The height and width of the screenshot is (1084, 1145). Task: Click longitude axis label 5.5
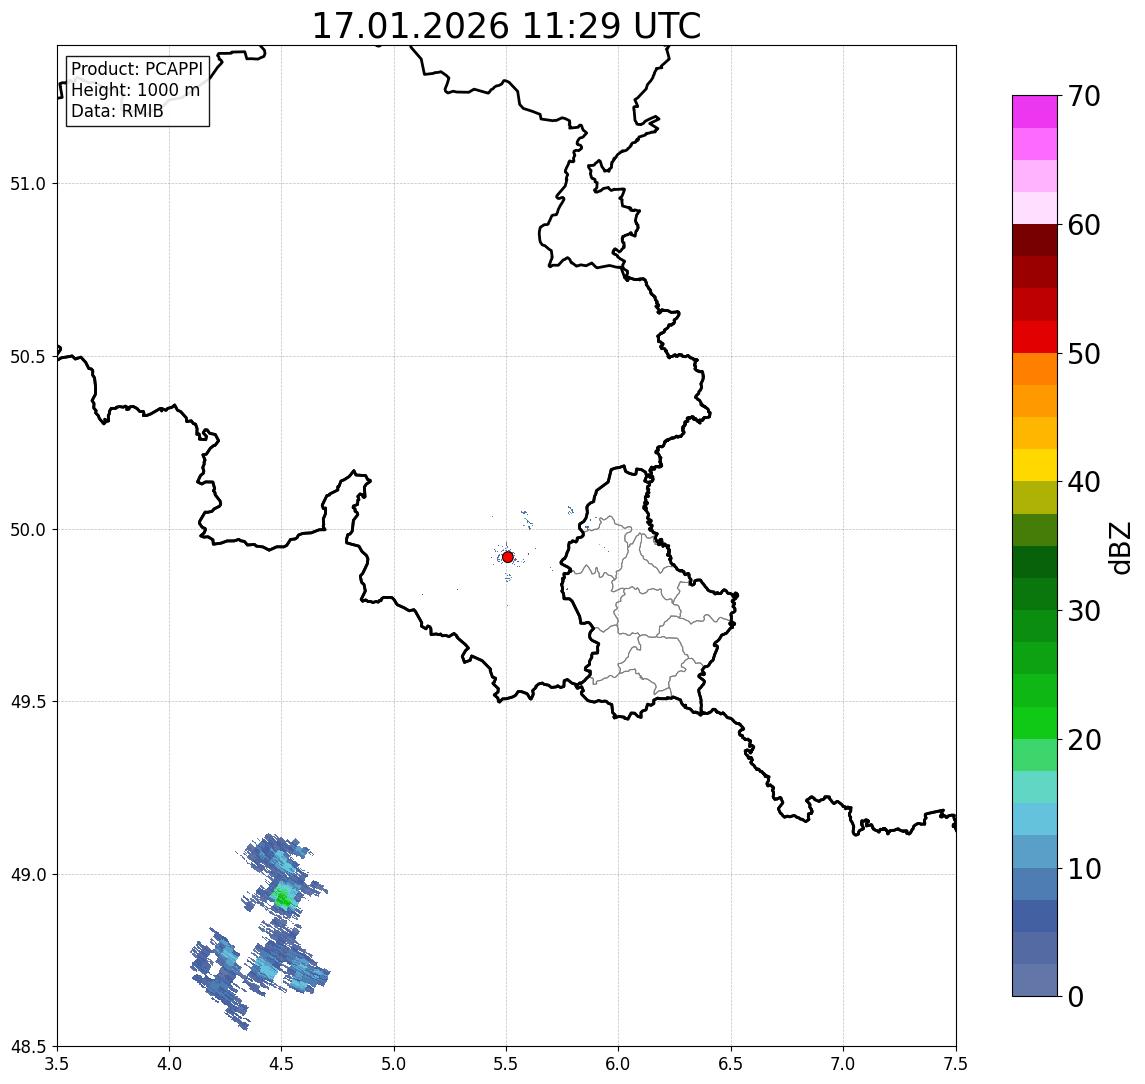click(x=507, y=1064)
